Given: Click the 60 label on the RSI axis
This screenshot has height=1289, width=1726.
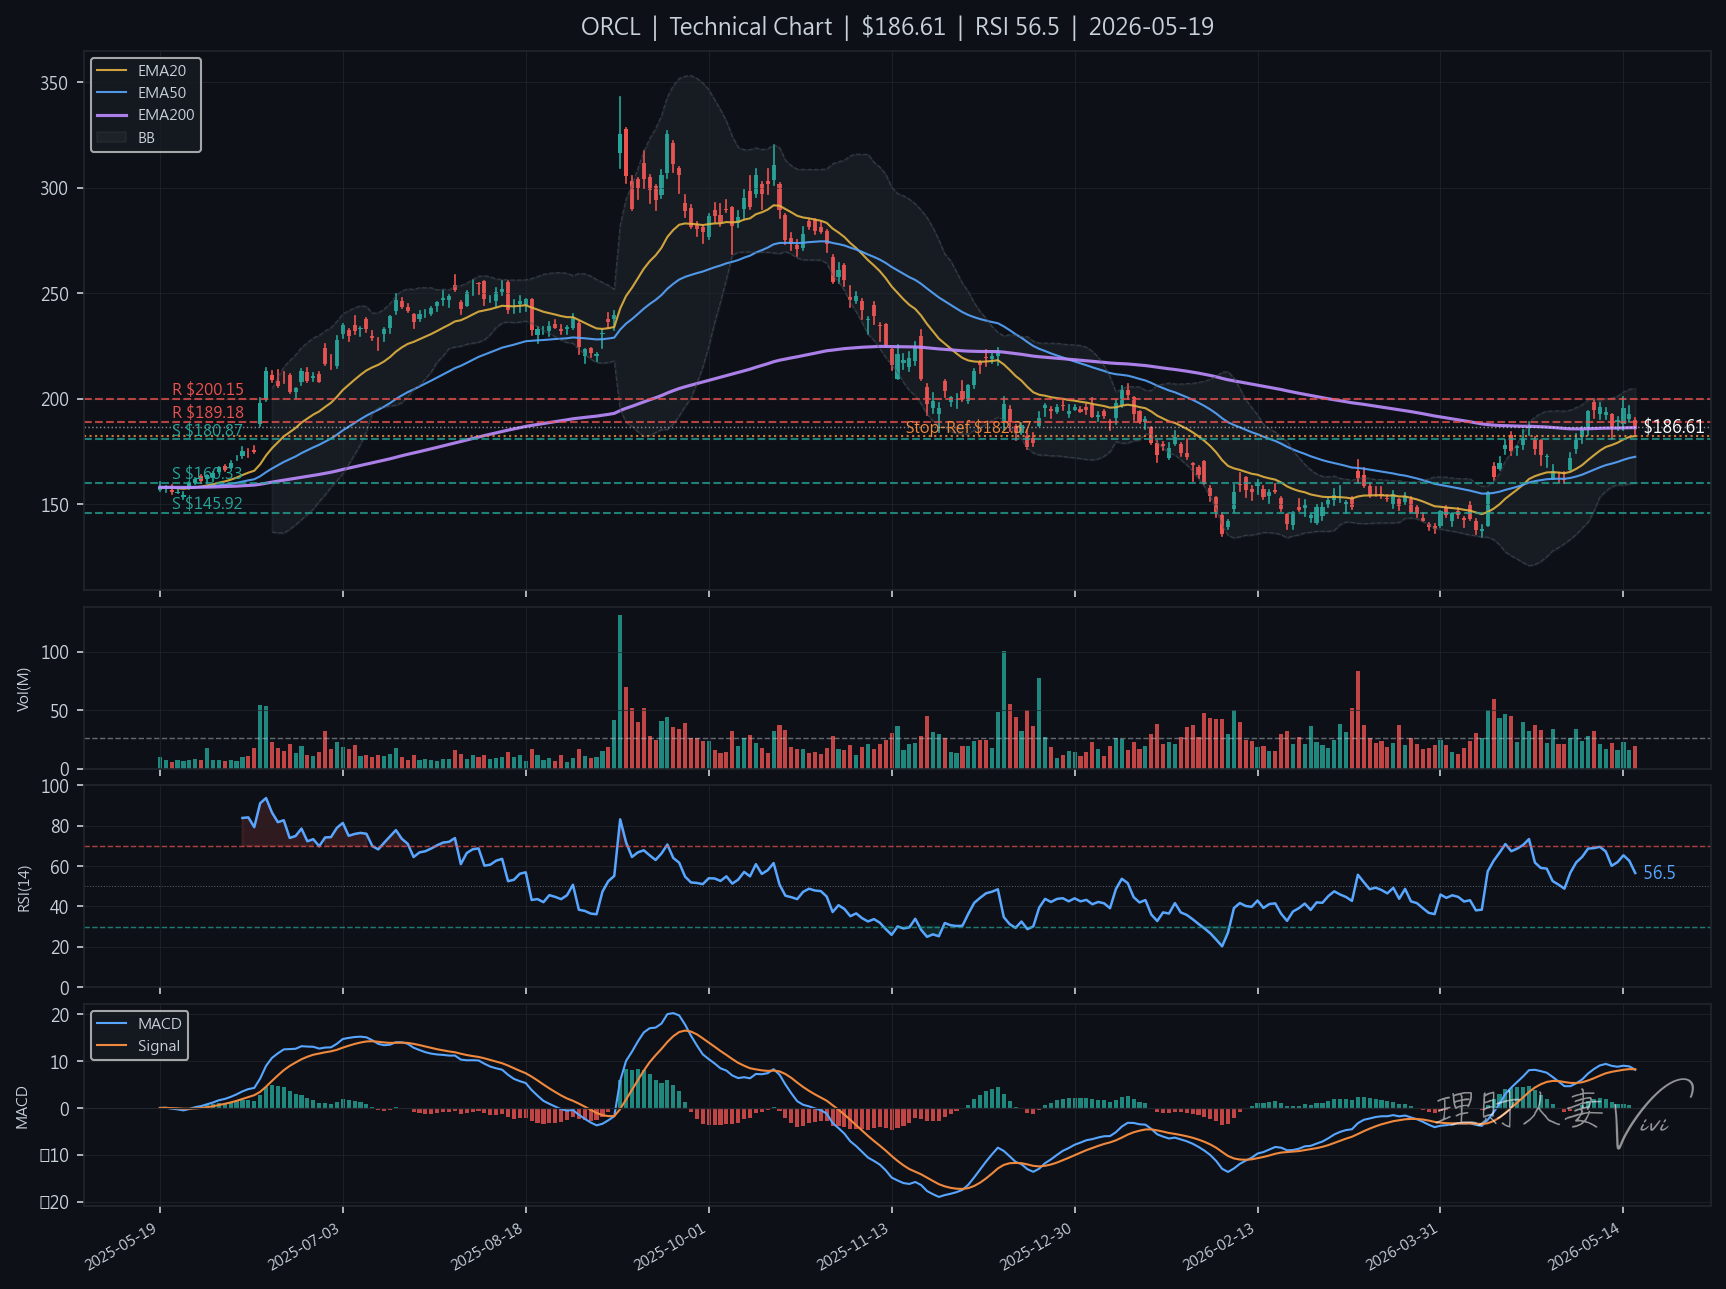Looking at the screenshot, I should click(x=59, y=867).
